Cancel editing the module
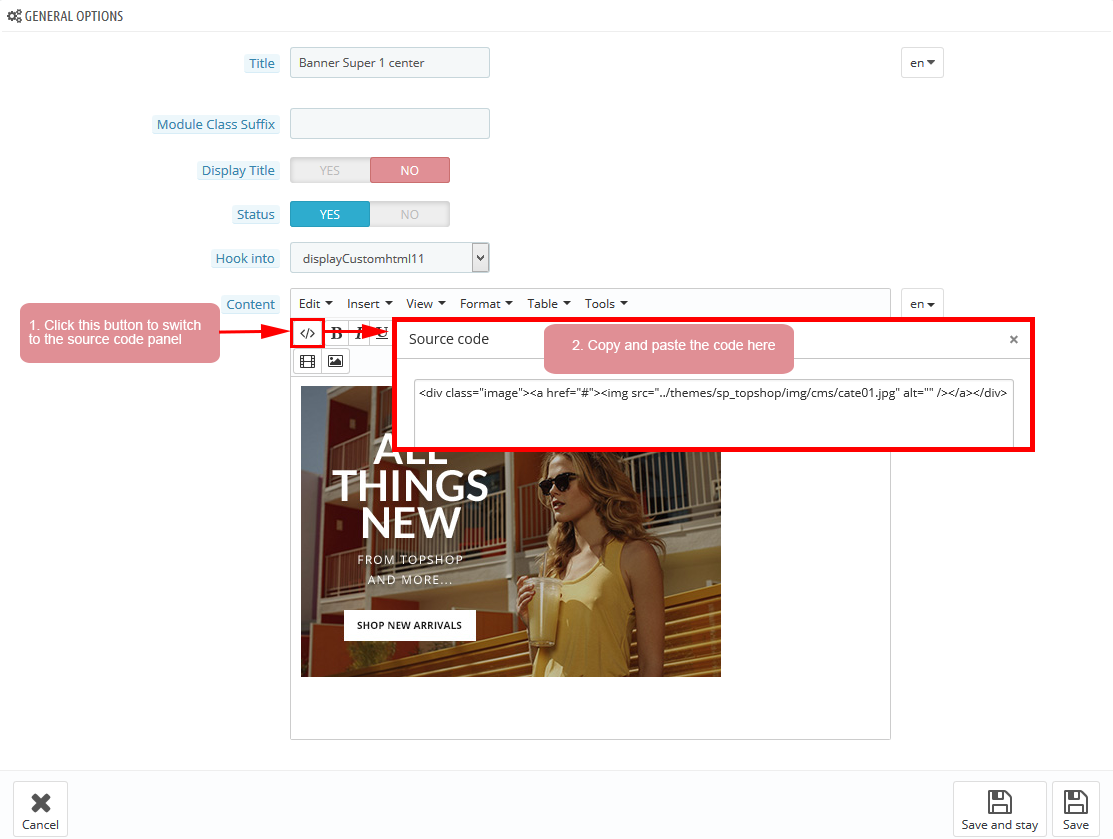Screen dimensions: 1113x839 [x=40, y=809]
